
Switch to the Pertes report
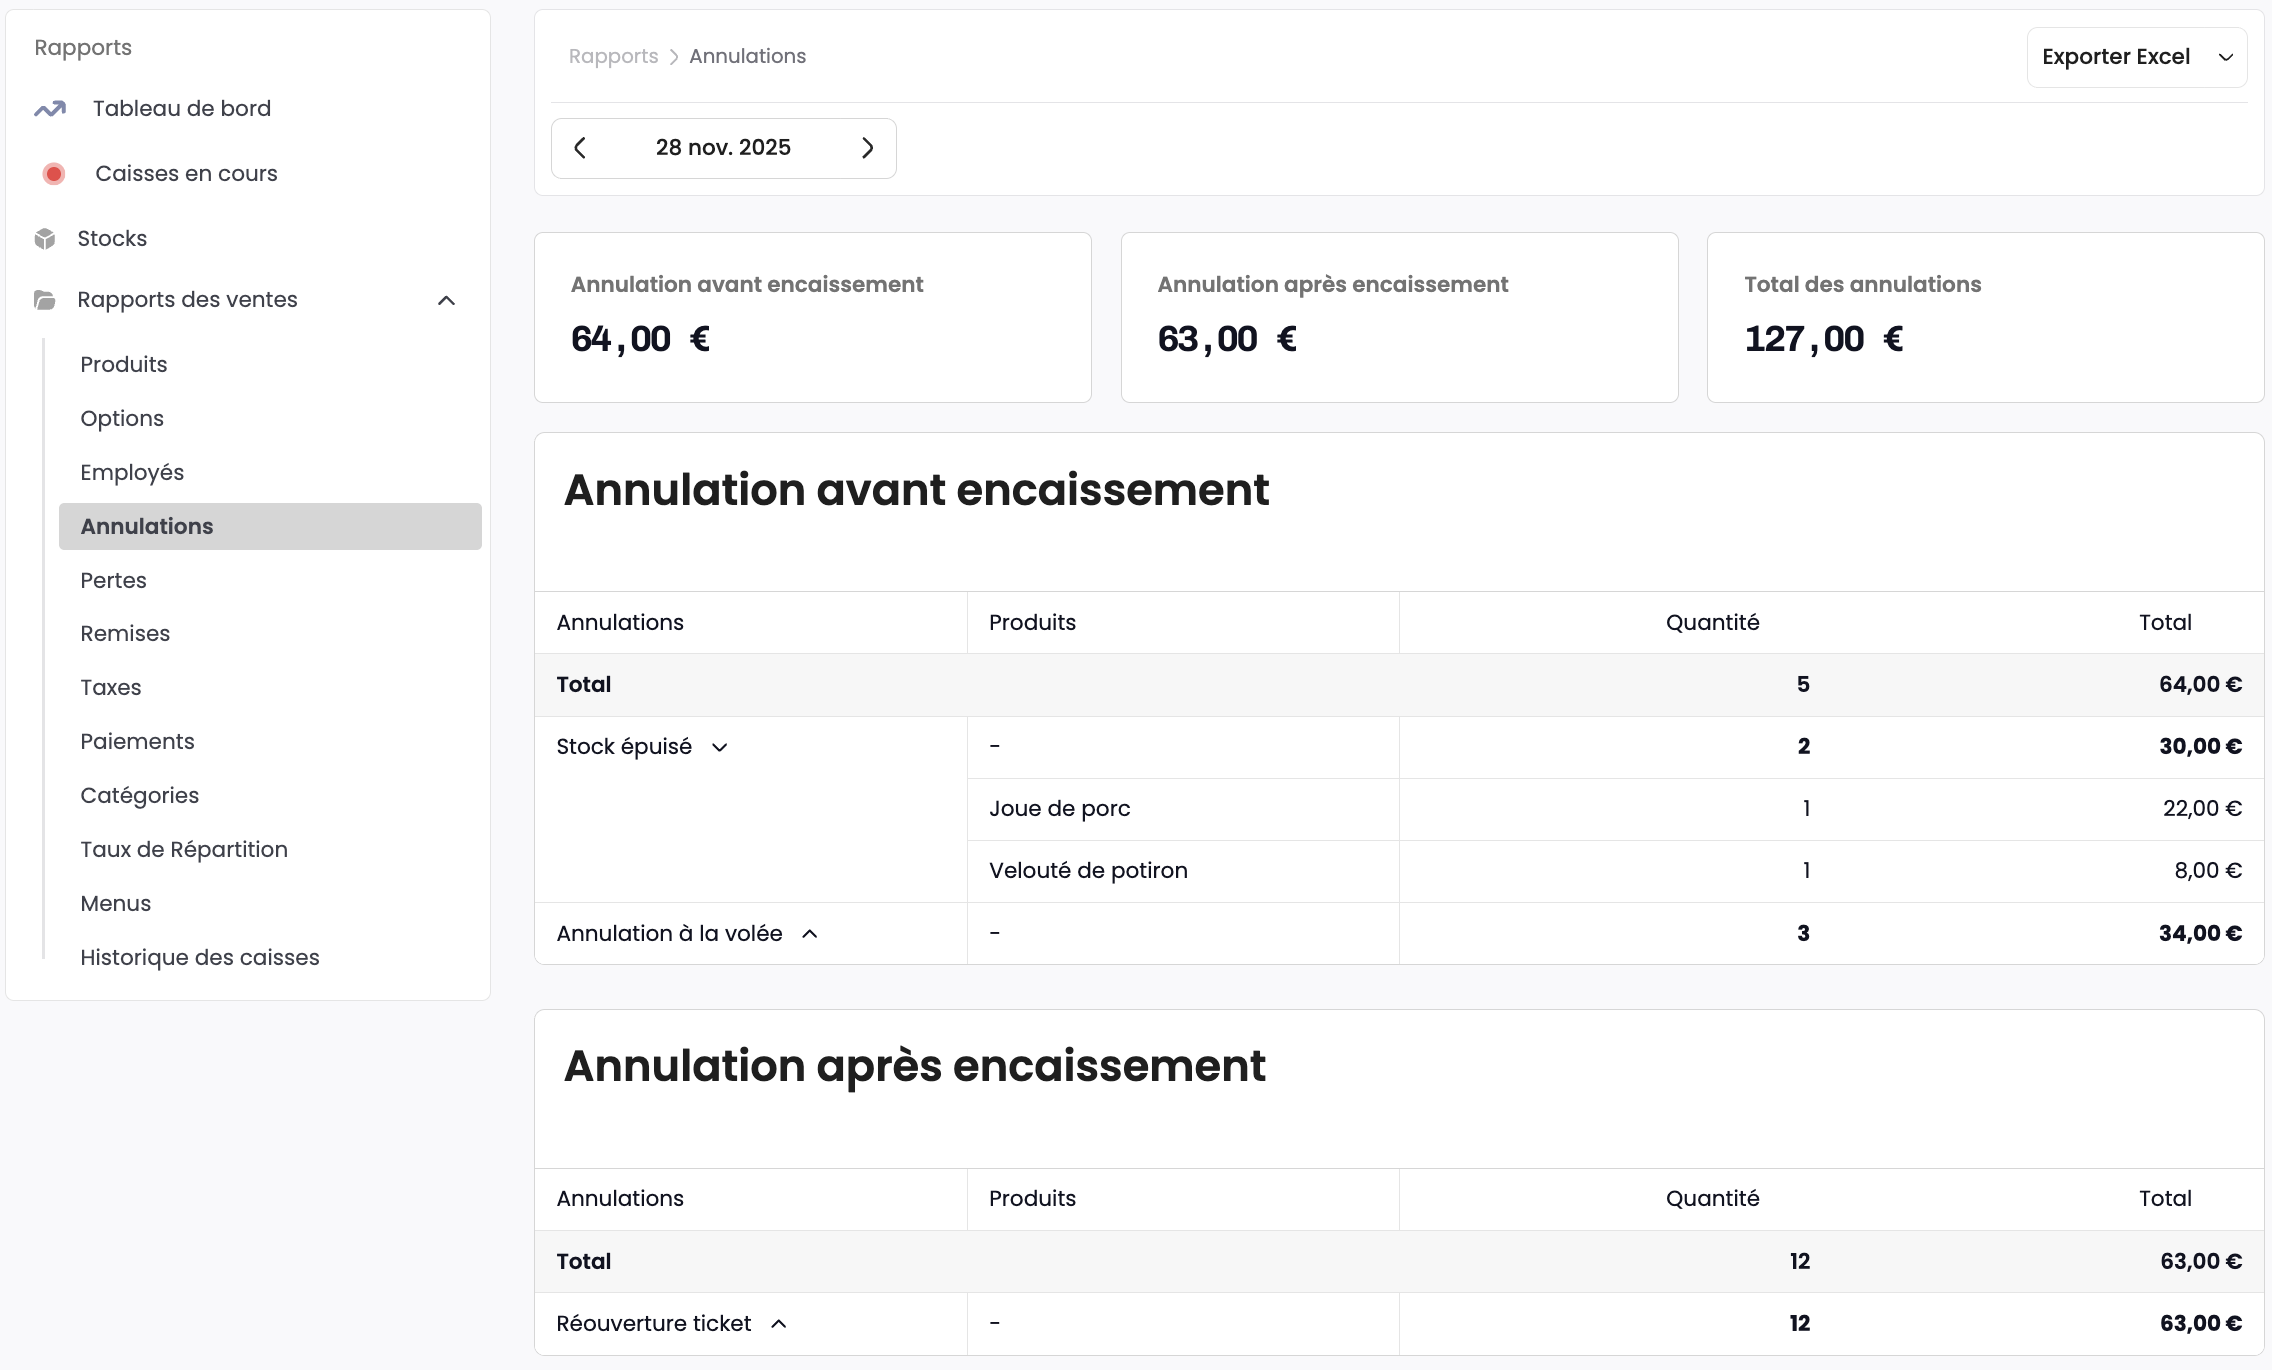[x=113, y=580]
